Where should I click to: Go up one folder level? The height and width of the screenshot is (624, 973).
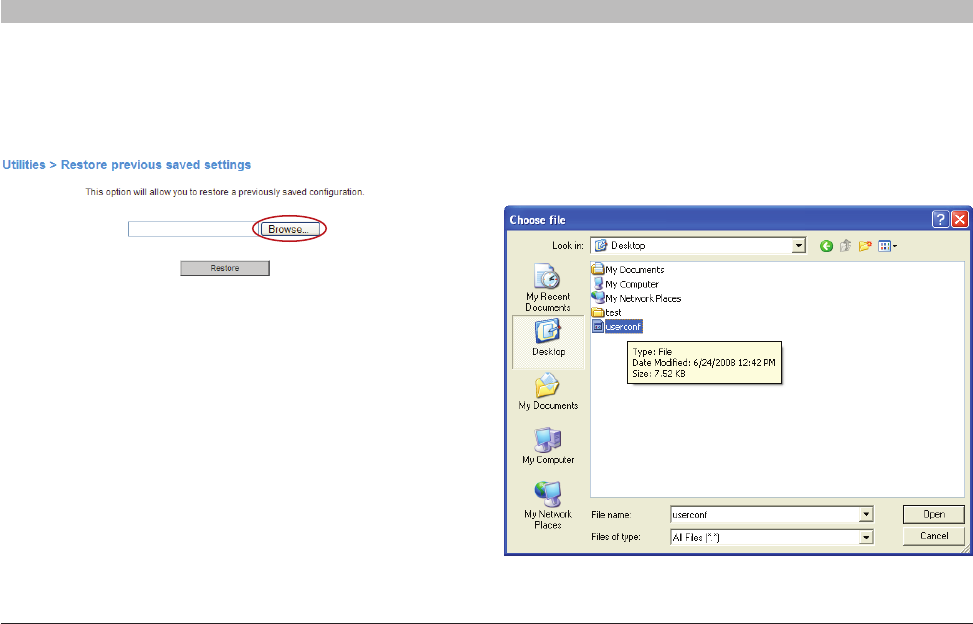click(x=845, y=245)
